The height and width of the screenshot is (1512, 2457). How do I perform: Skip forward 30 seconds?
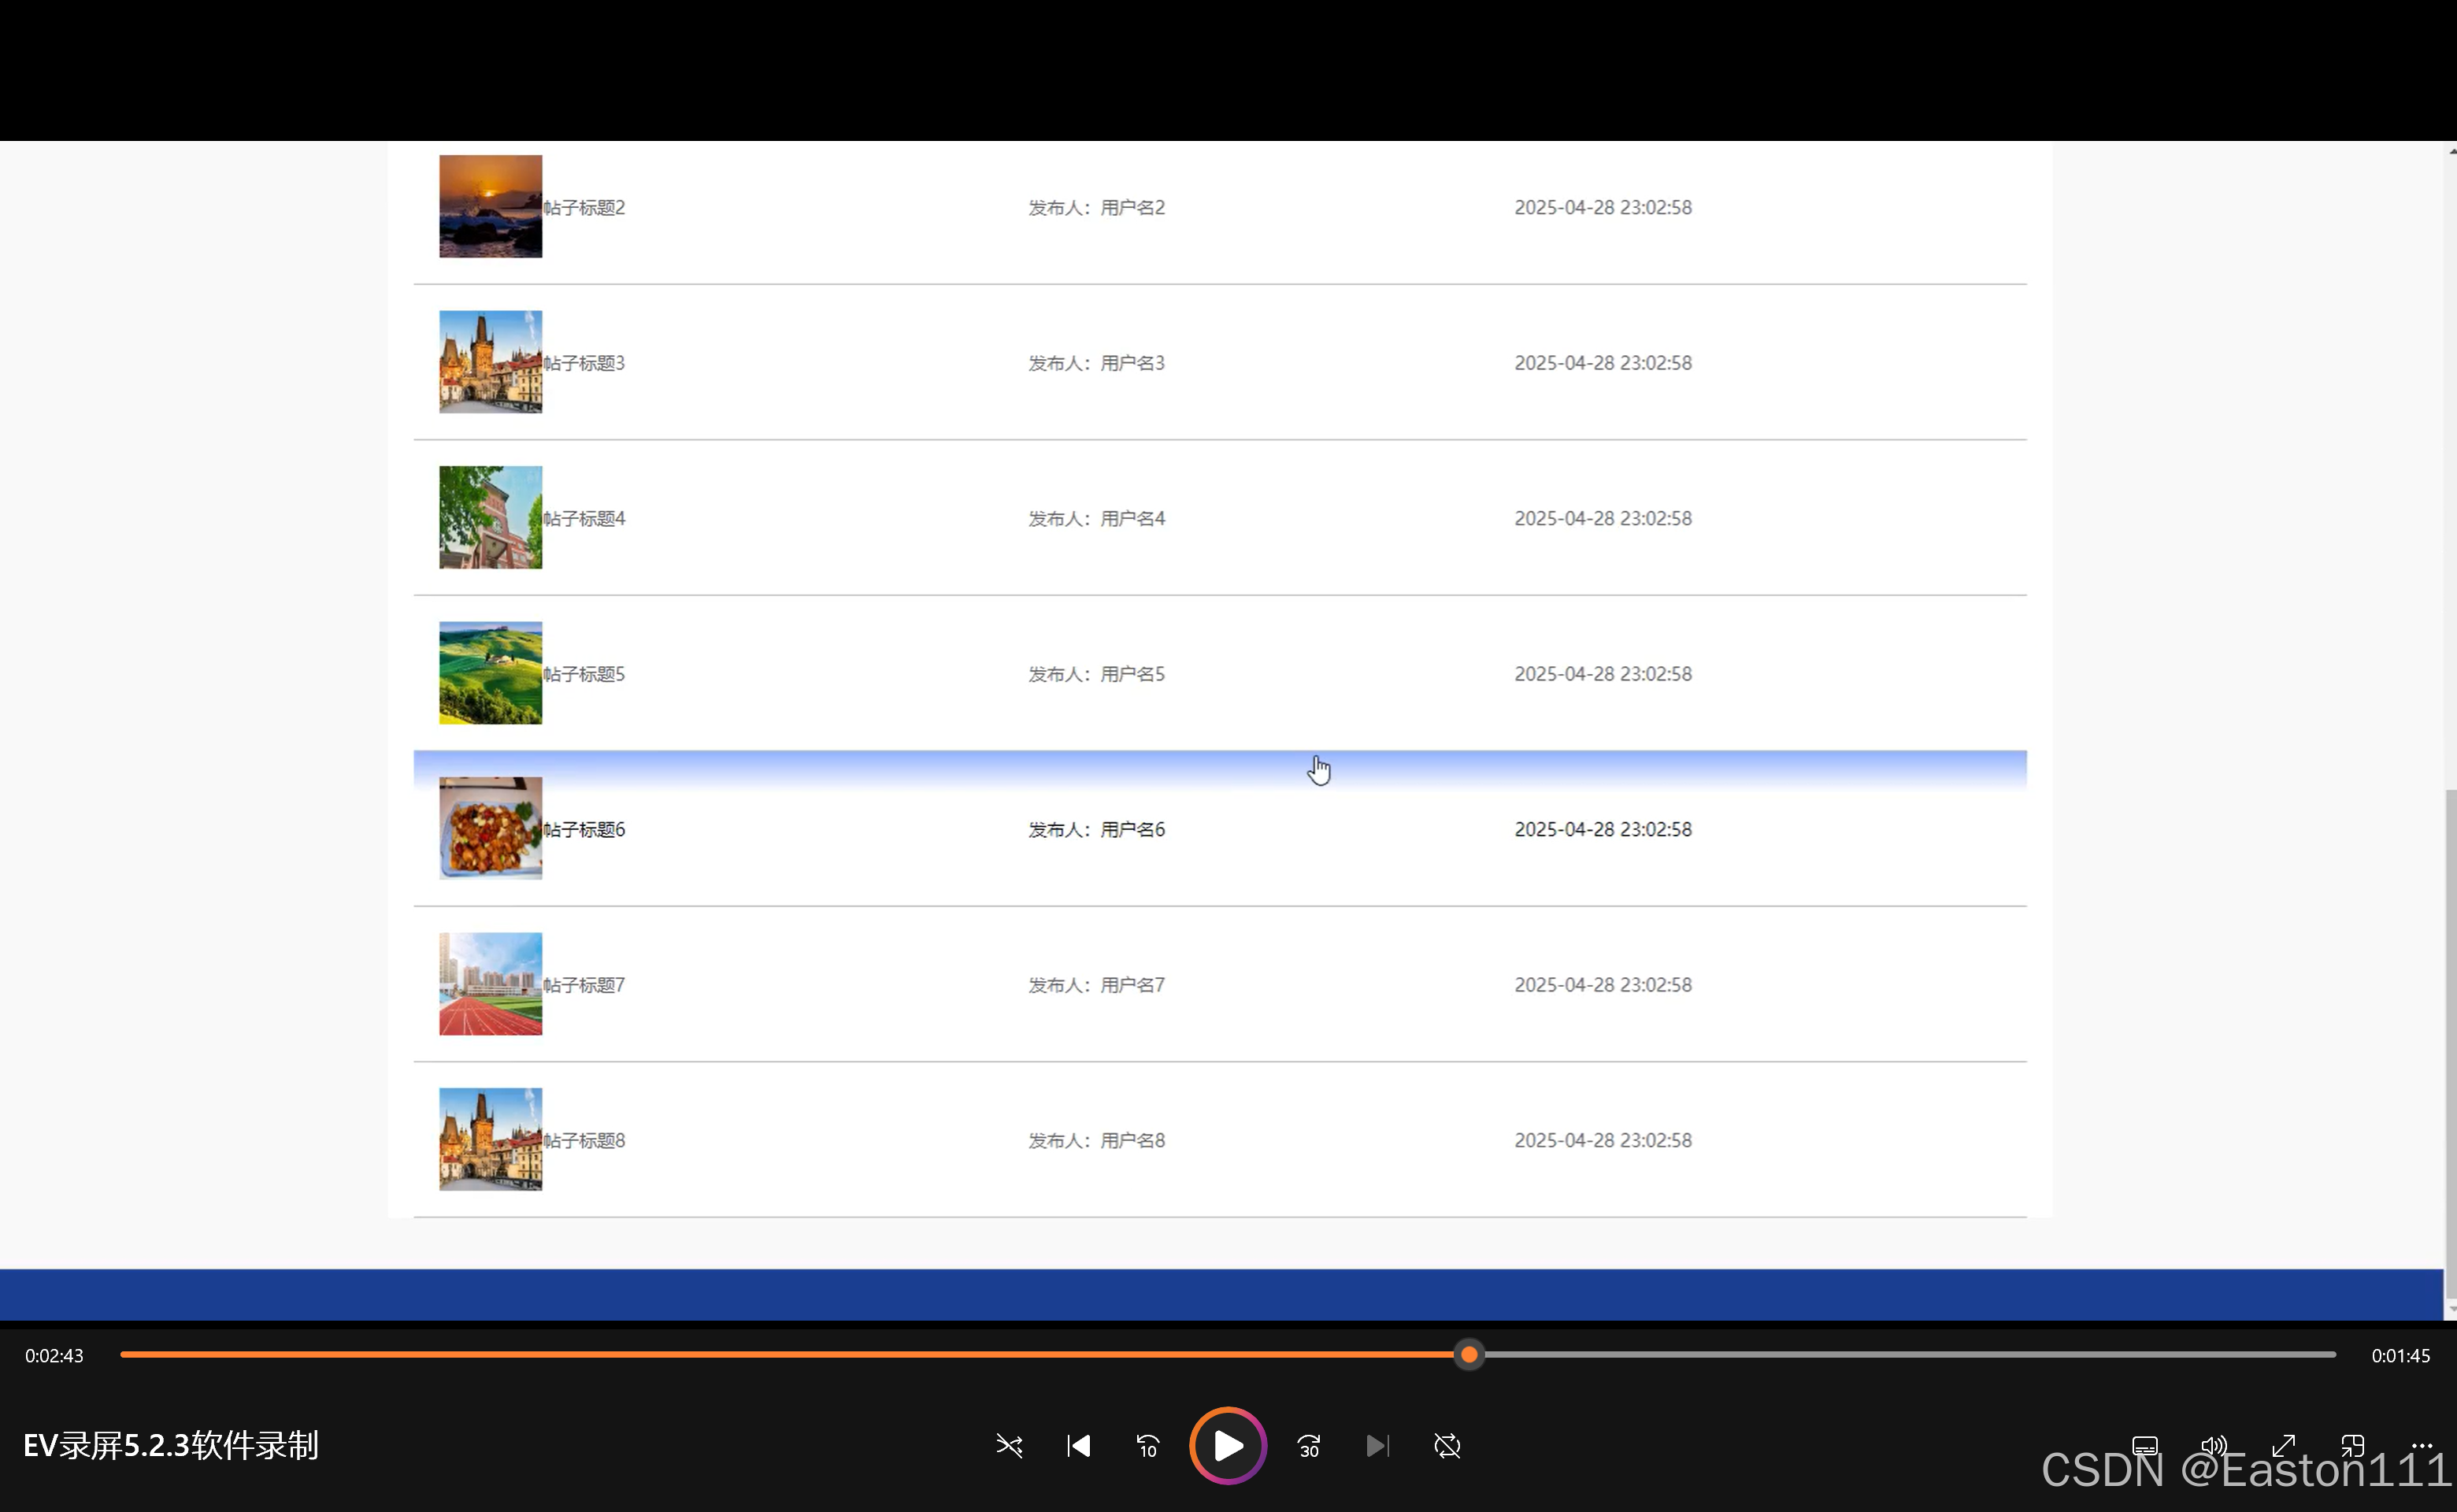pos(1309,1446)
